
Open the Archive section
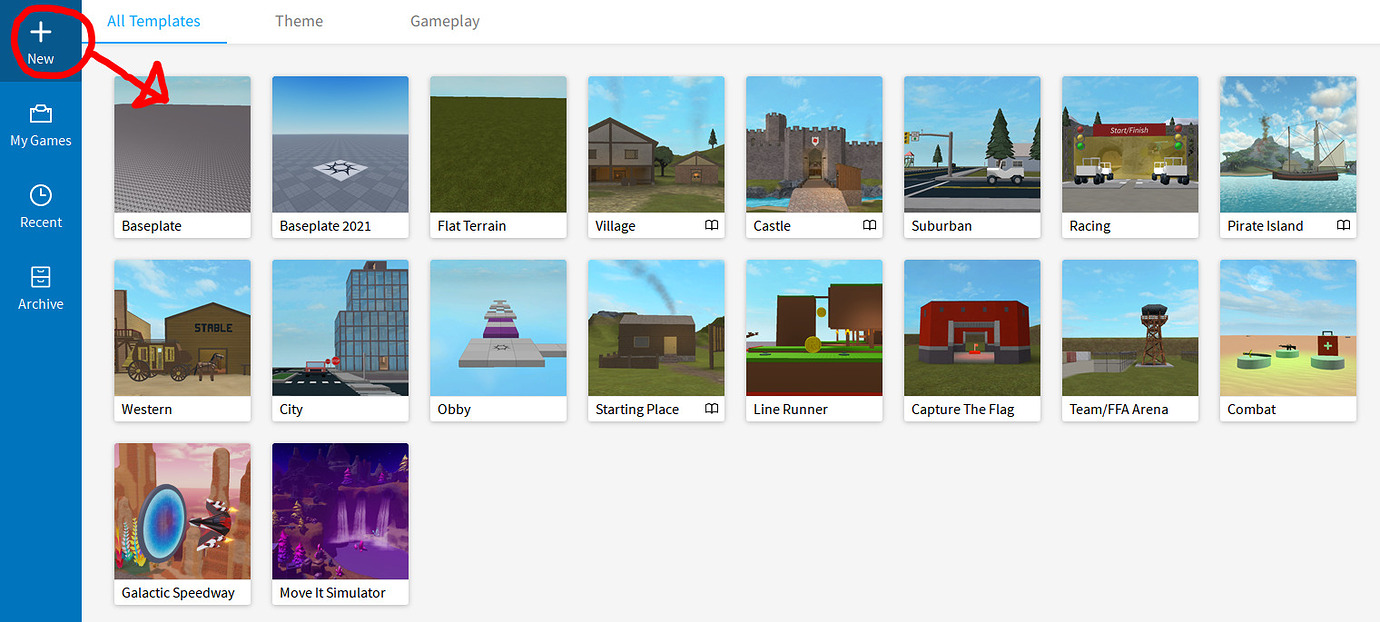pos(41,288)
